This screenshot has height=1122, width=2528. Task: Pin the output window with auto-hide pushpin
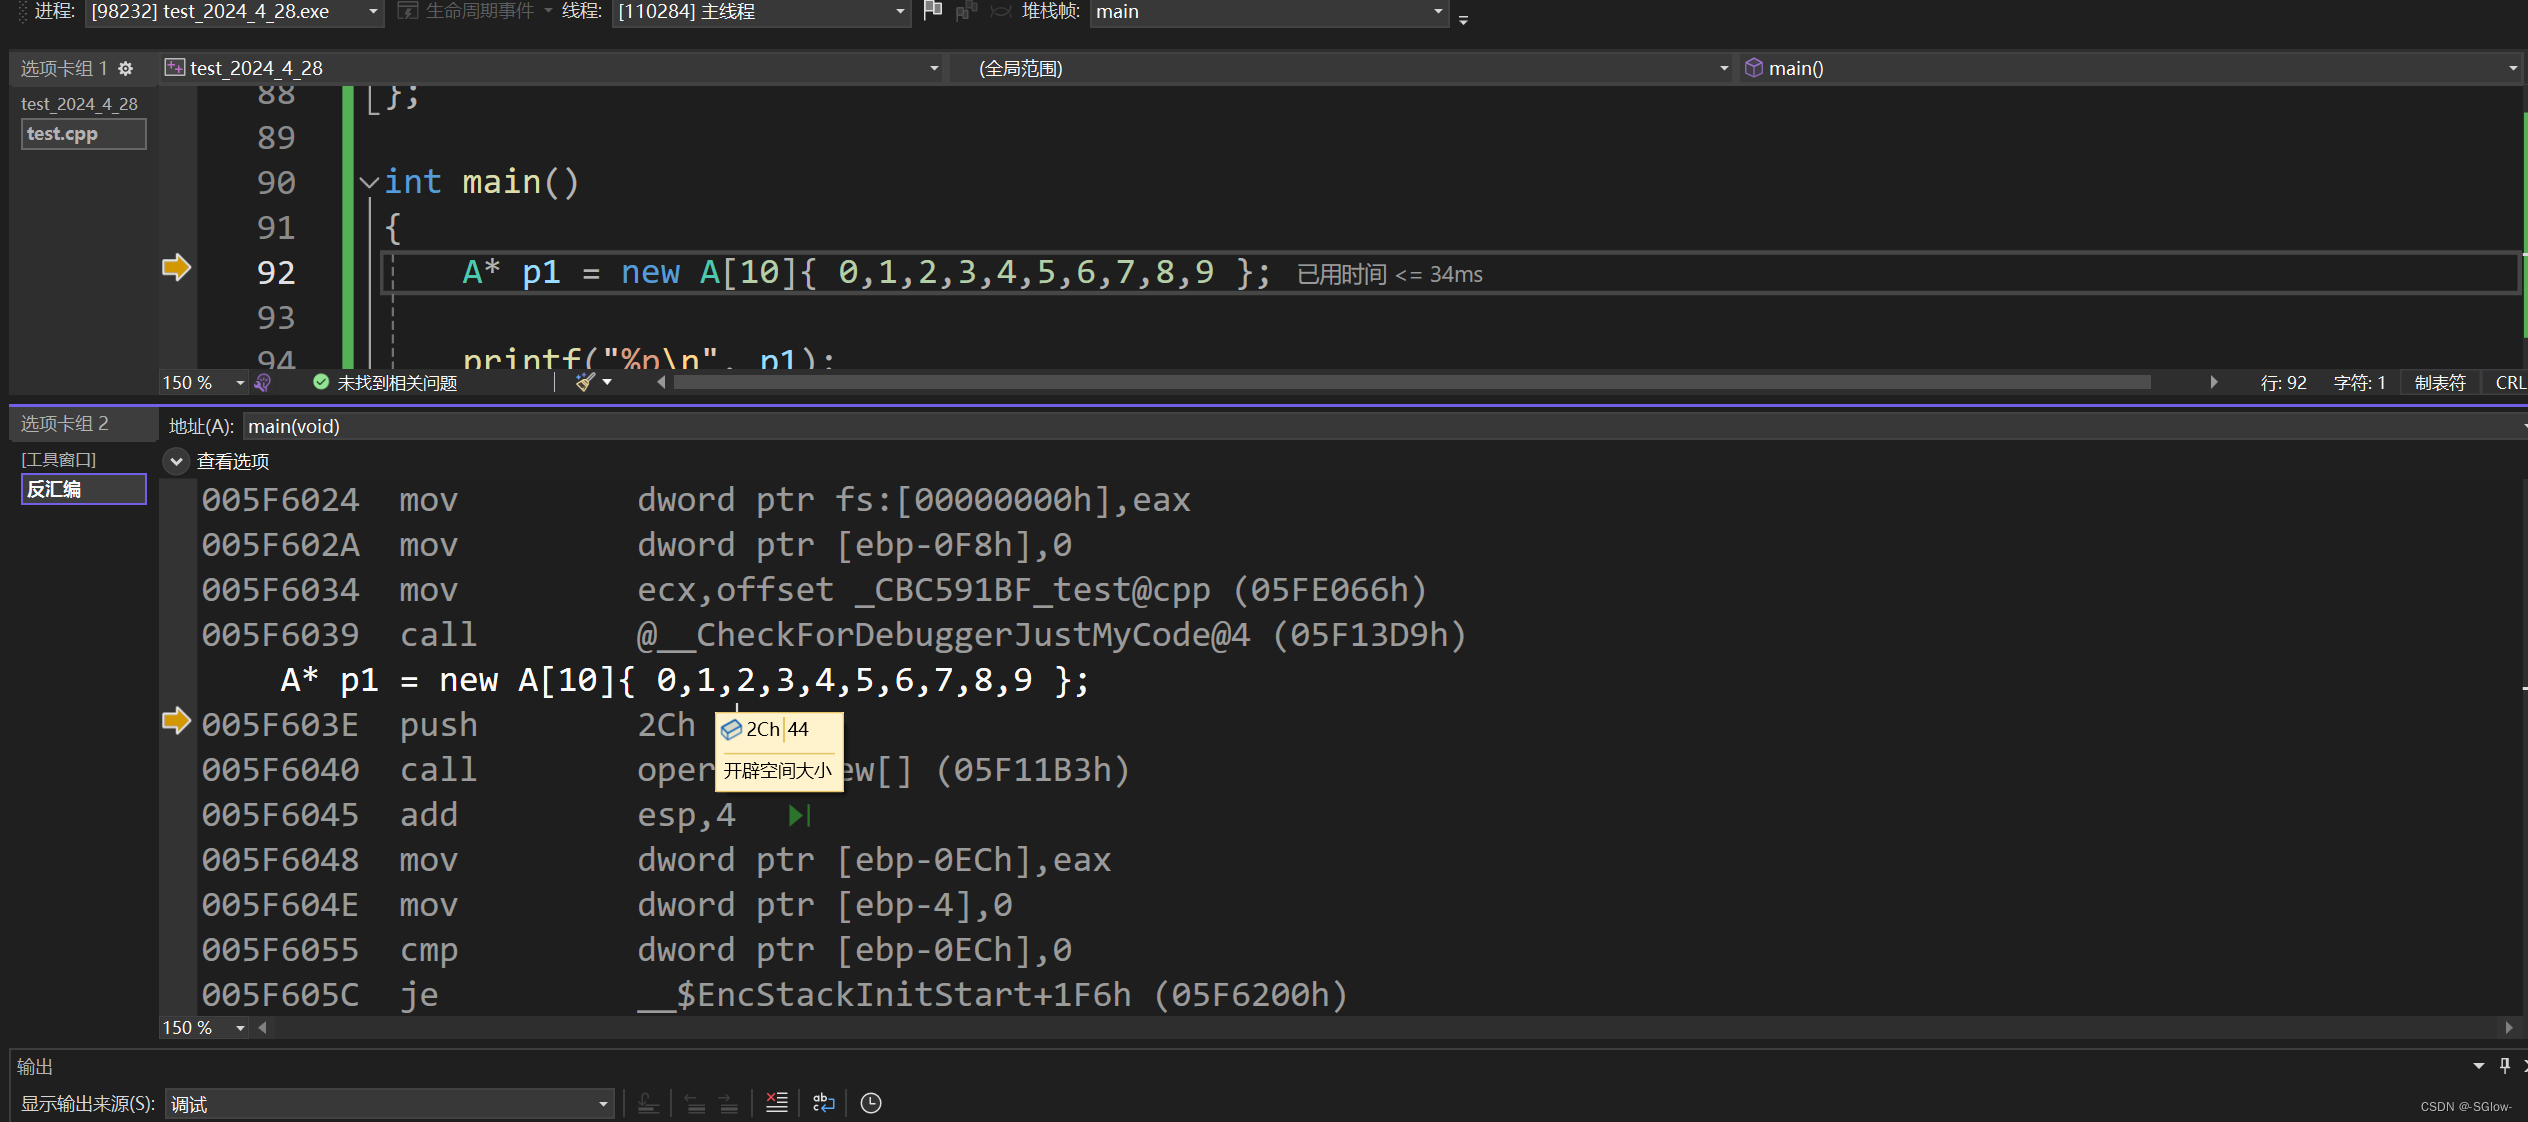[2504, 1066]
